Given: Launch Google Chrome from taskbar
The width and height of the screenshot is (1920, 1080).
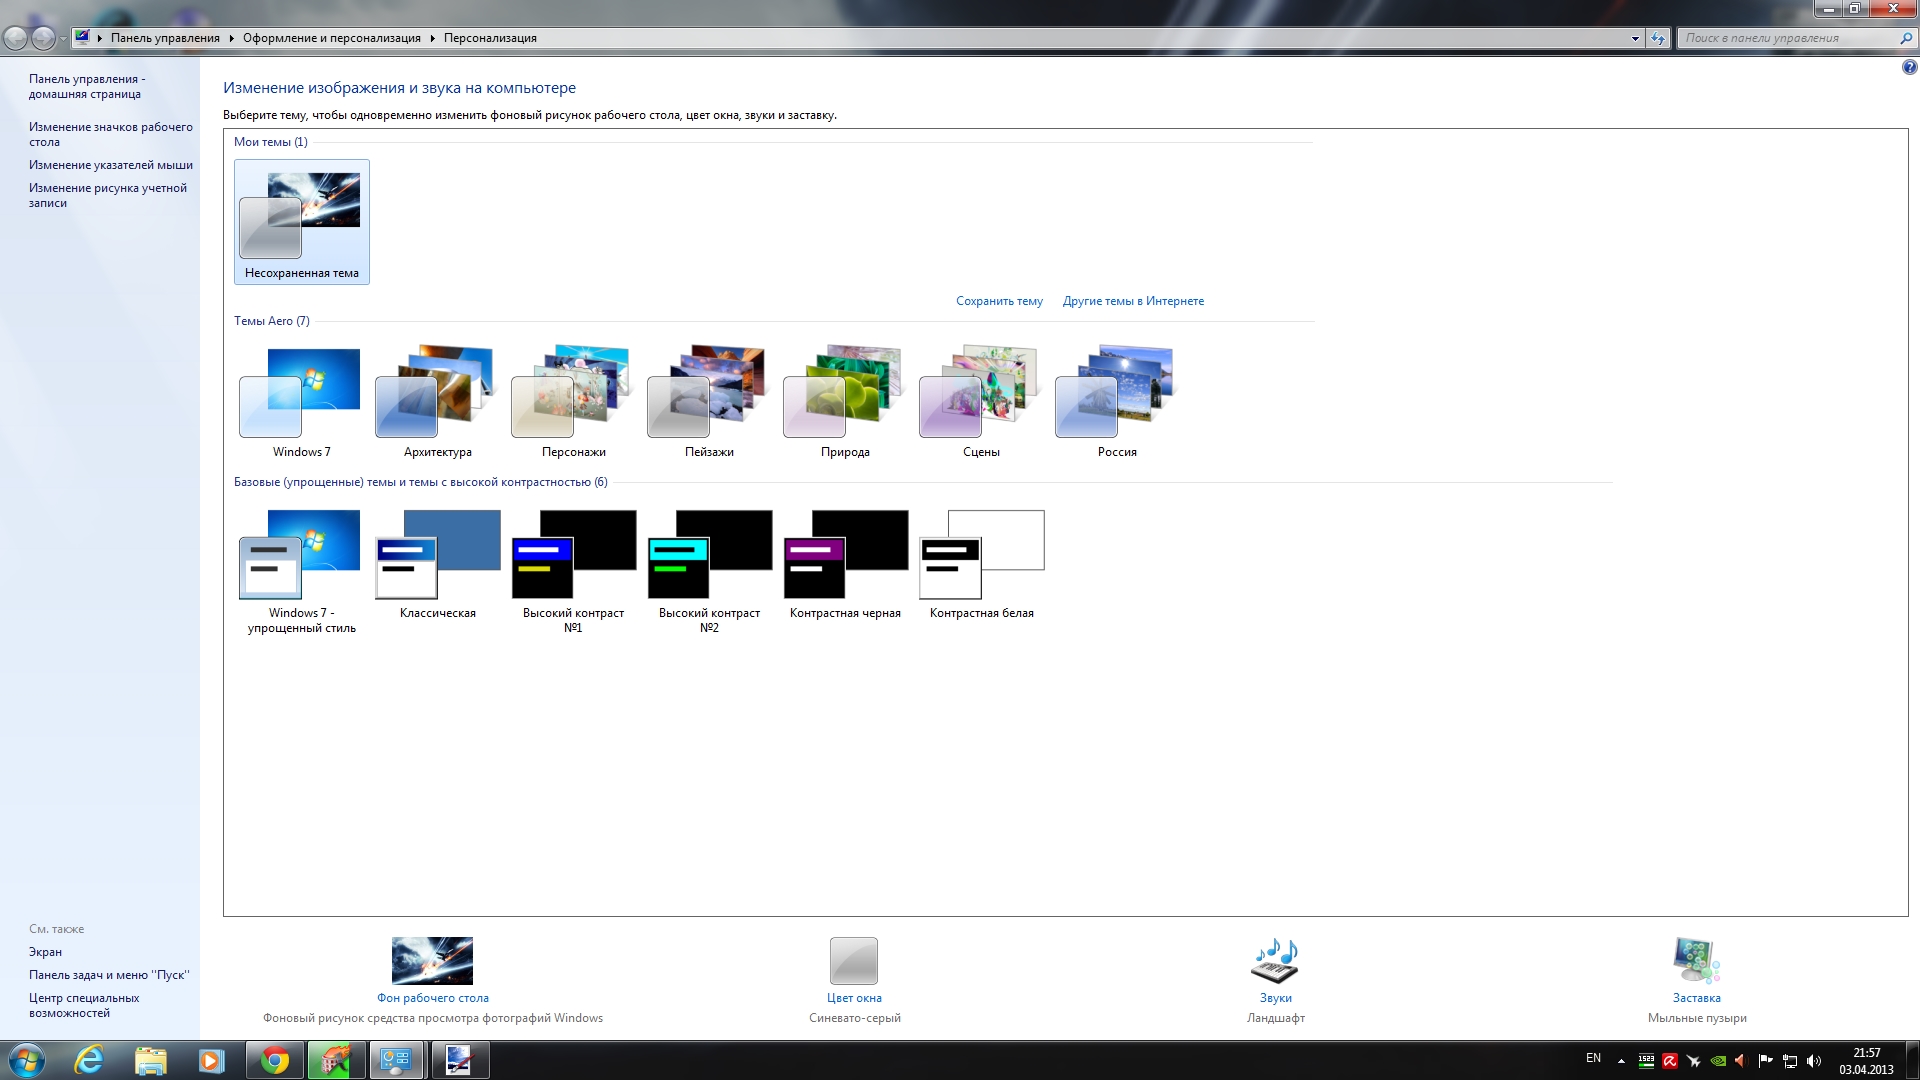Looking at the screenshot, I should (x=275, y=1060).
